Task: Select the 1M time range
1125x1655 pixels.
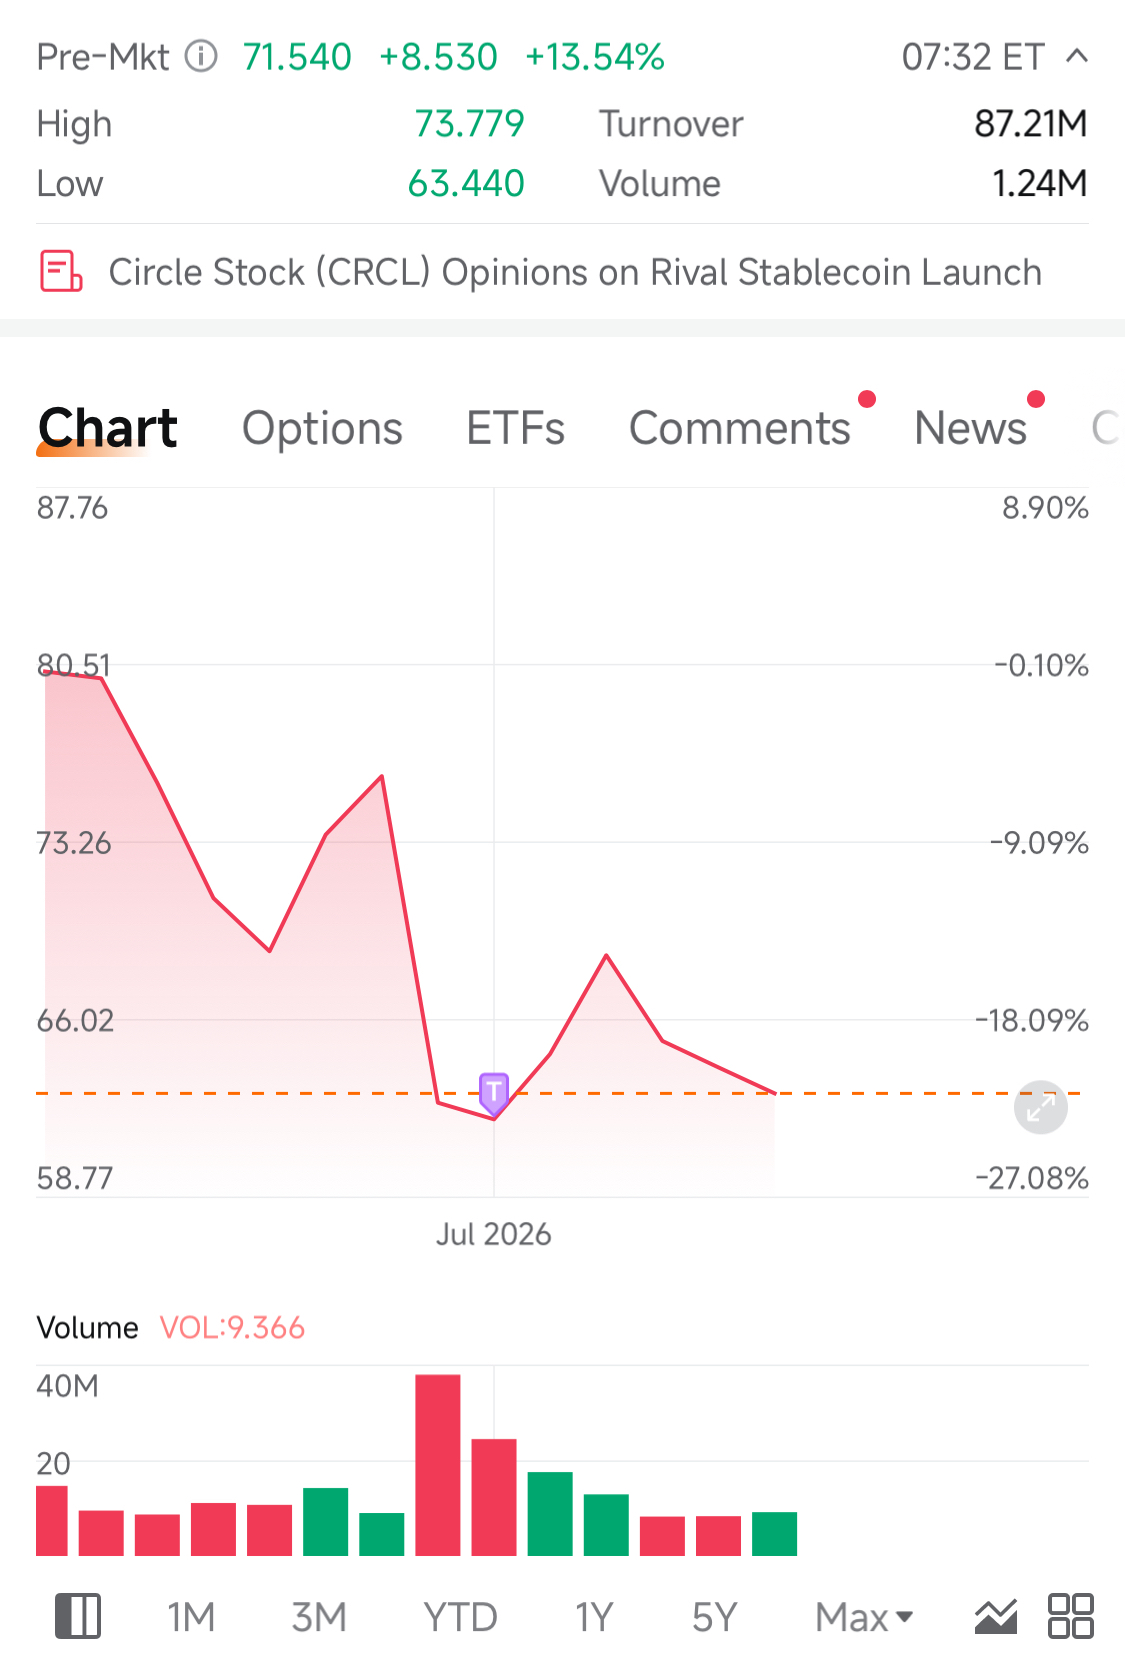Action: (191, 1617)
